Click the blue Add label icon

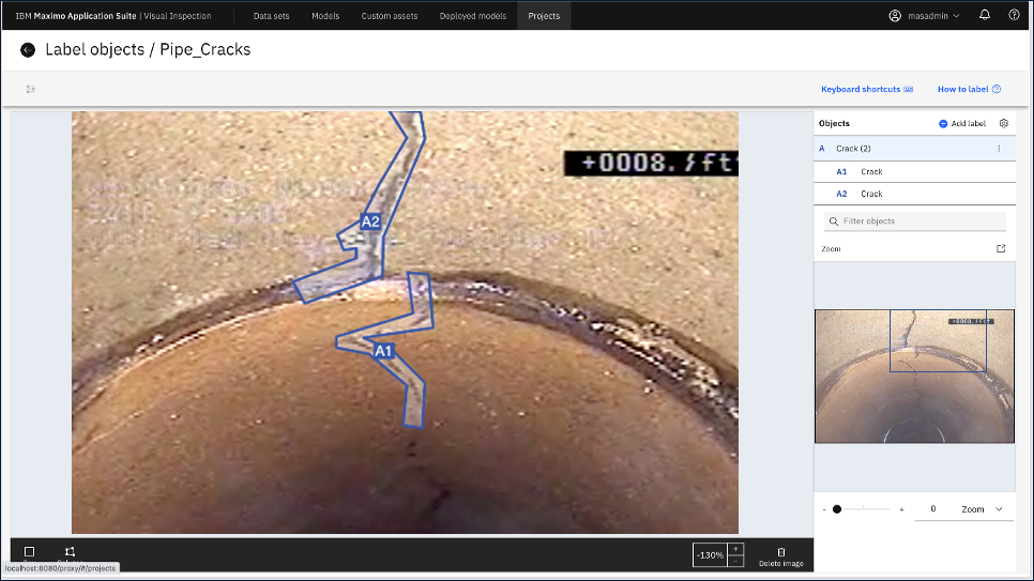[943, 123]
